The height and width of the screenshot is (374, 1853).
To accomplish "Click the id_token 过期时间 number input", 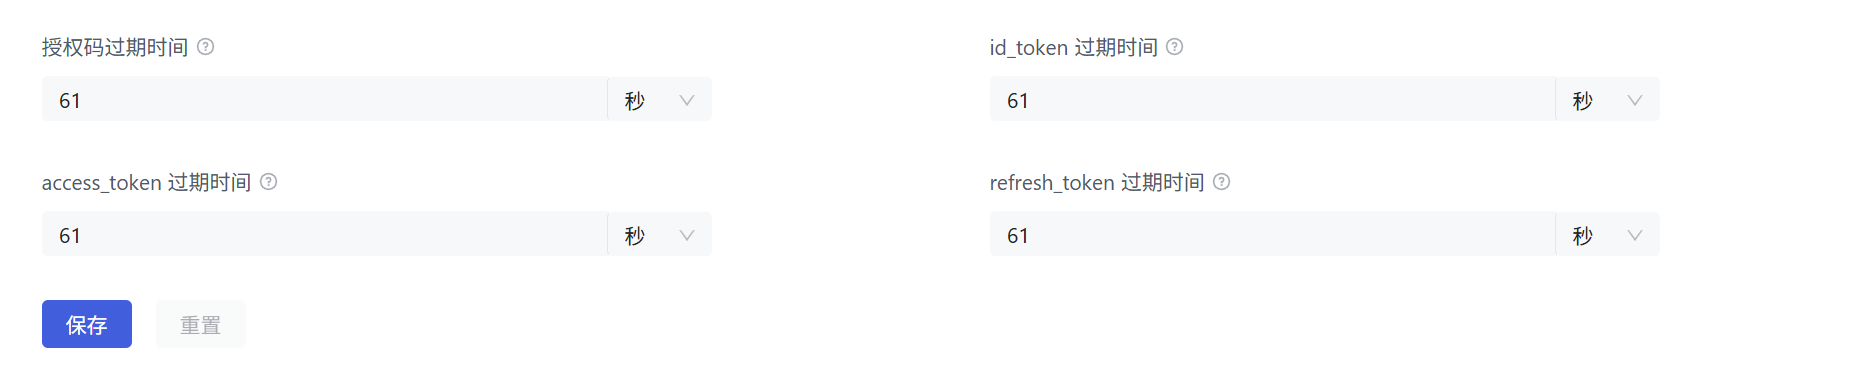I will [x=1272, y=99].
